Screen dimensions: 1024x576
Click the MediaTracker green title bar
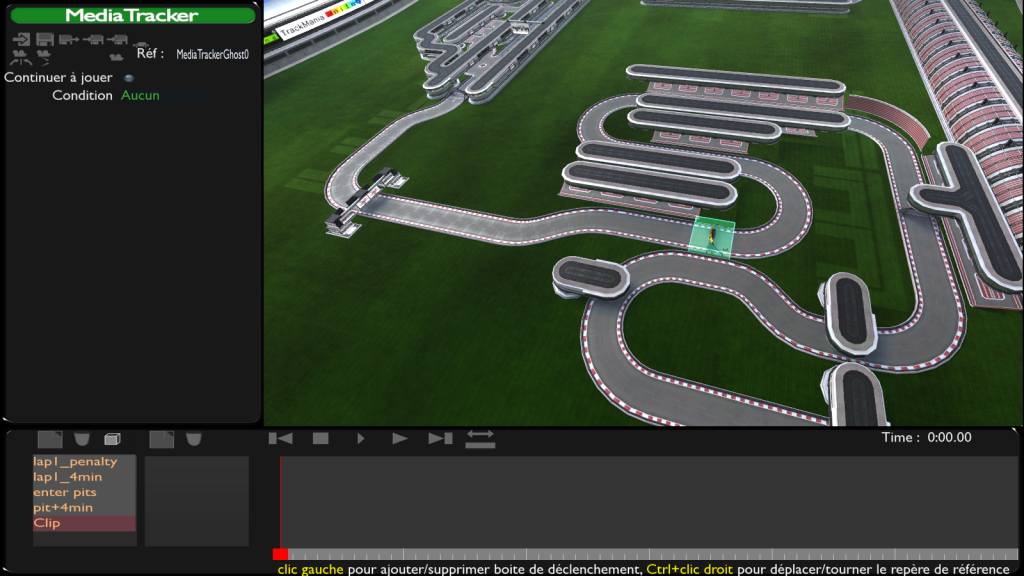click(x=133, y=16)
